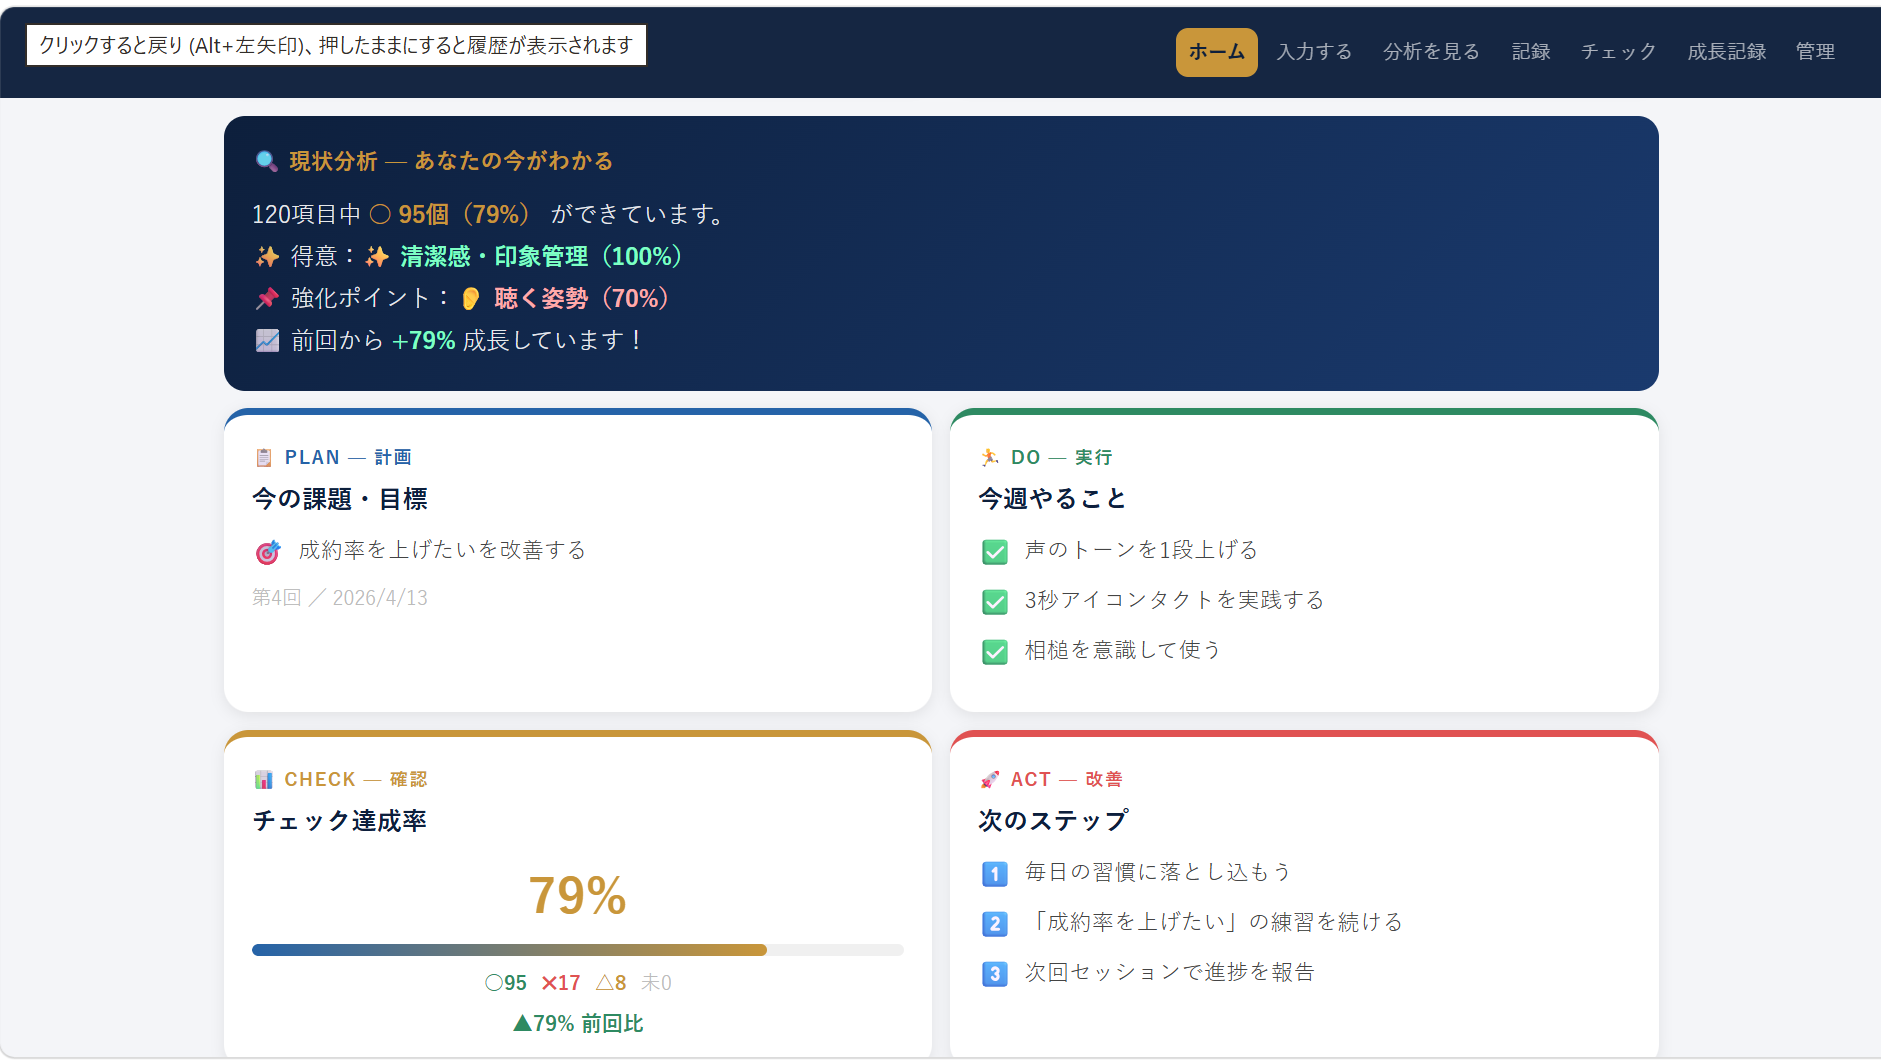Click the rocket icon next to ACT
1881x1060 pixels.
tap(990, 779)
